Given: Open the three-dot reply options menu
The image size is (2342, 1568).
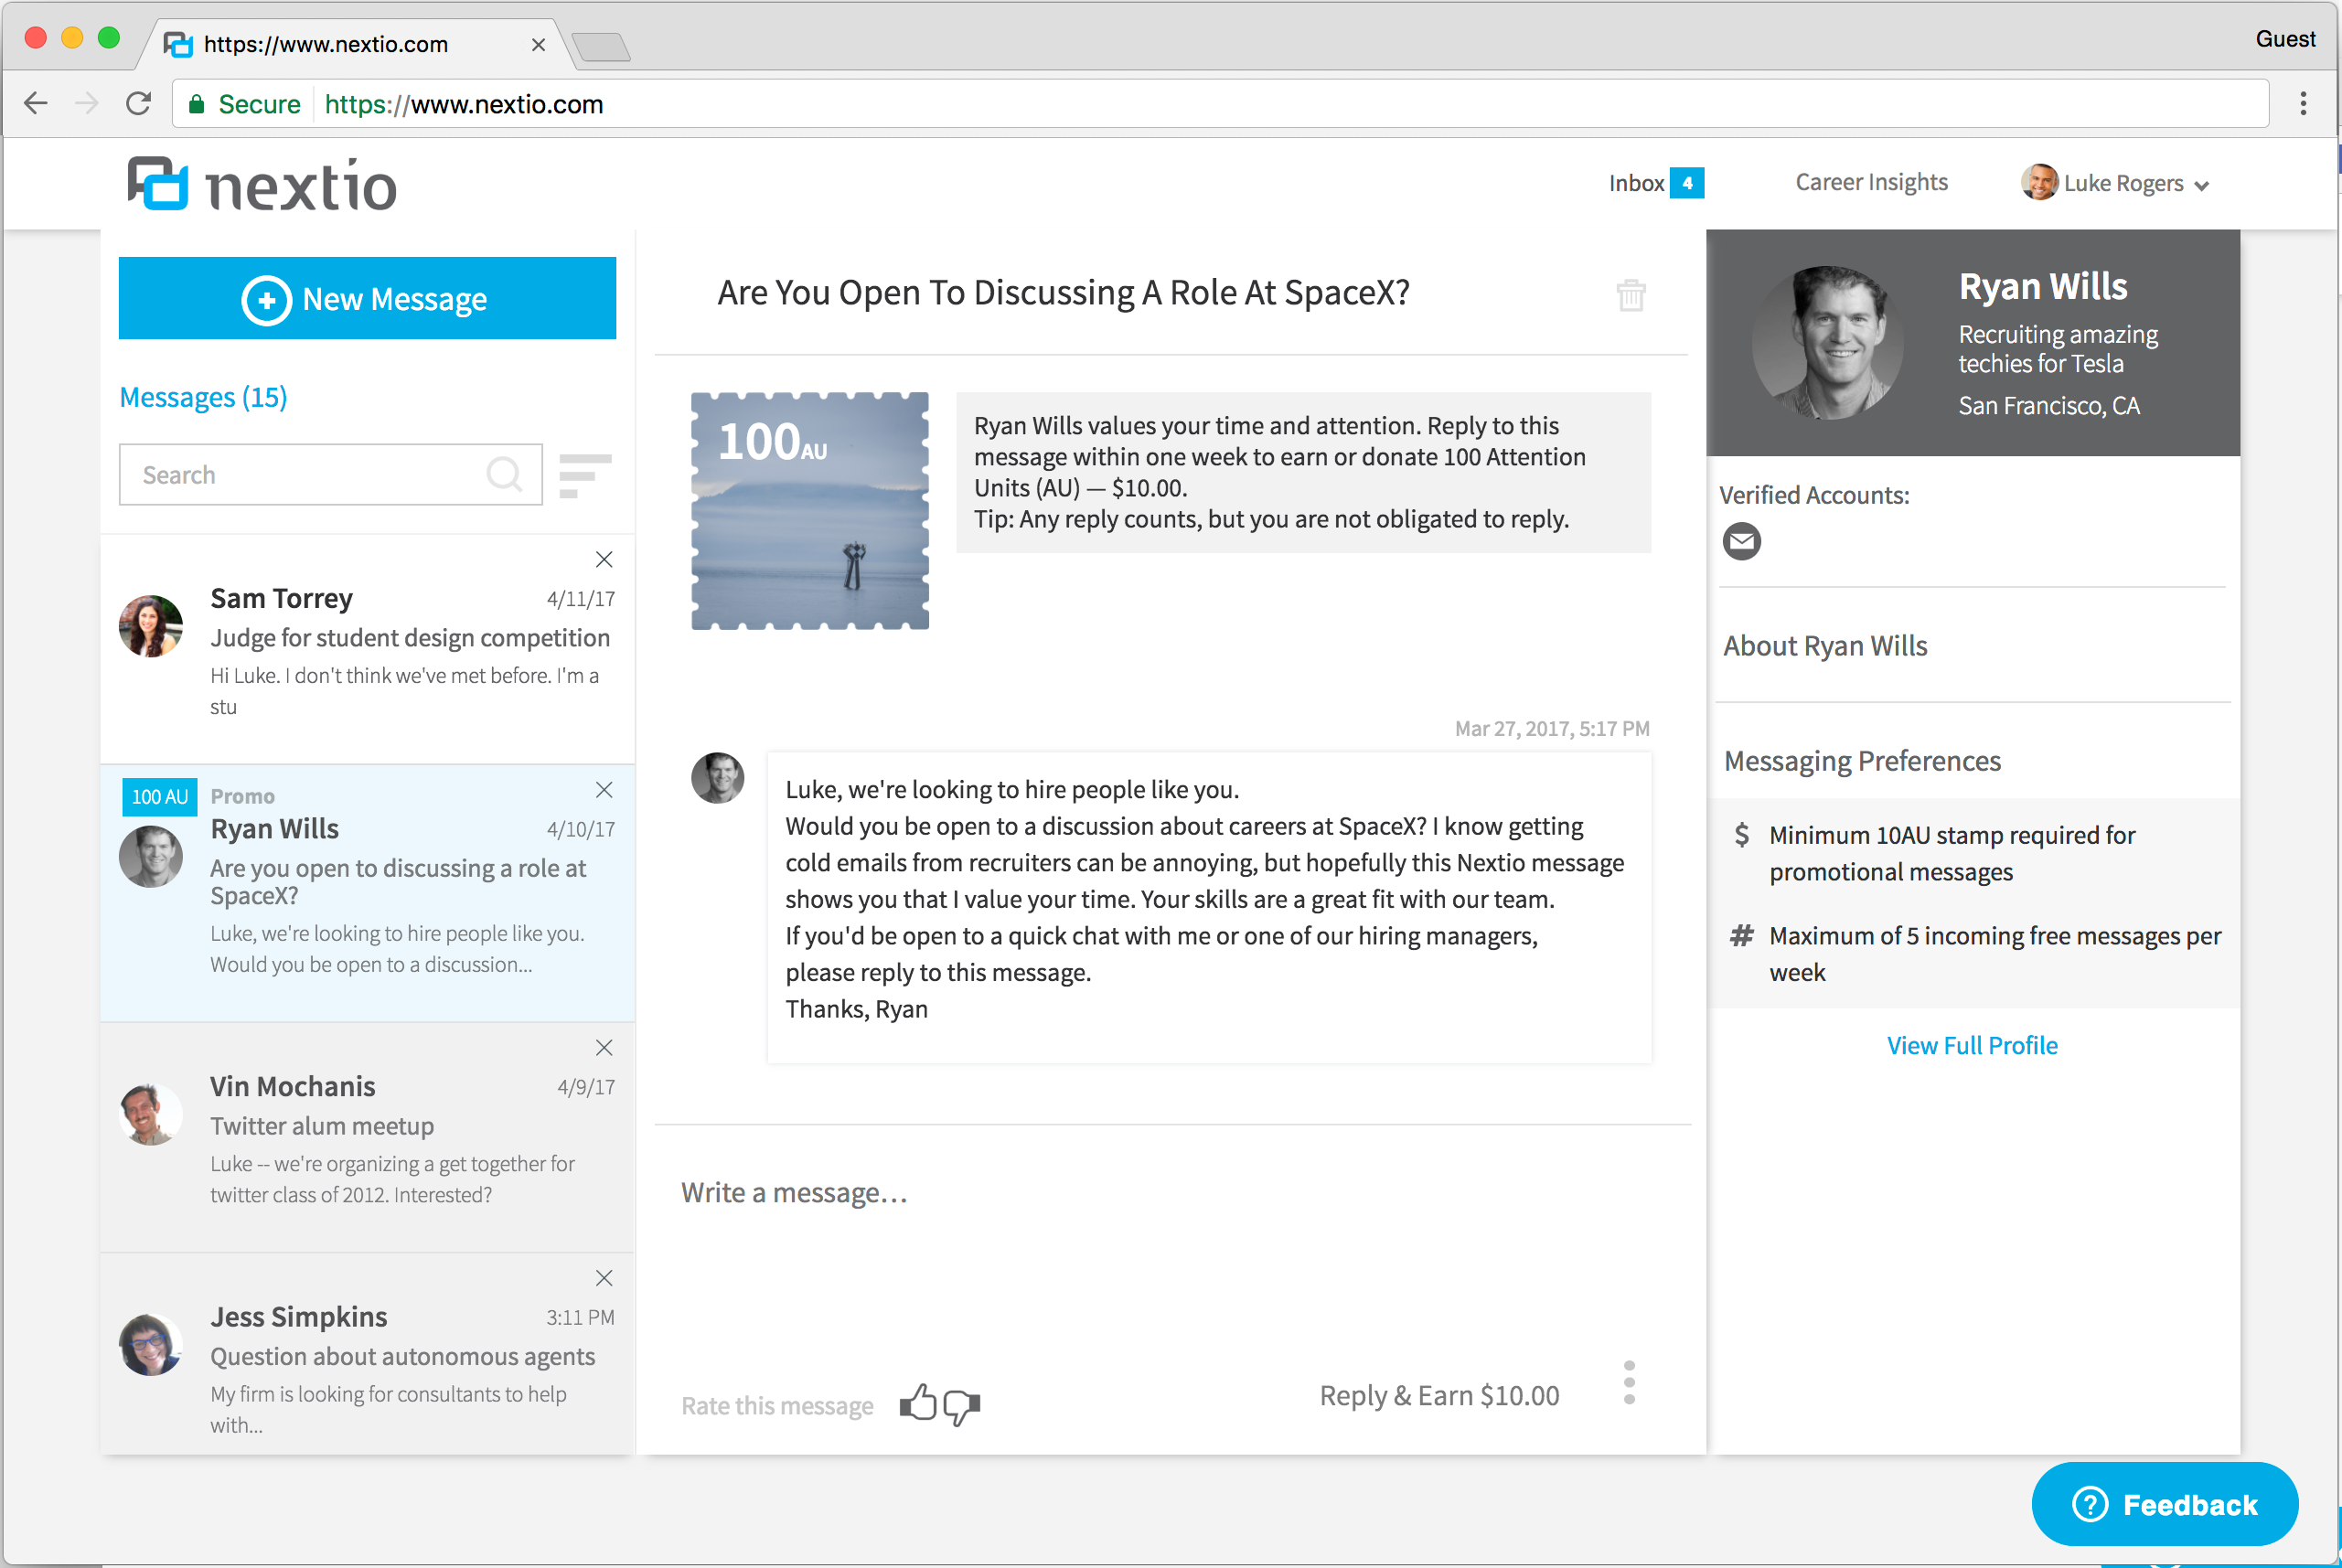Looking at the screenshot, I should 1629,1383.
